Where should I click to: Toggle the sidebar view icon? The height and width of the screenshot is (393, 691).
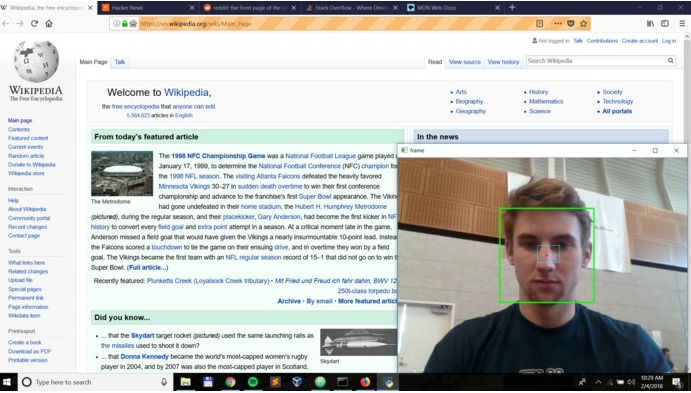pos(665,23)
